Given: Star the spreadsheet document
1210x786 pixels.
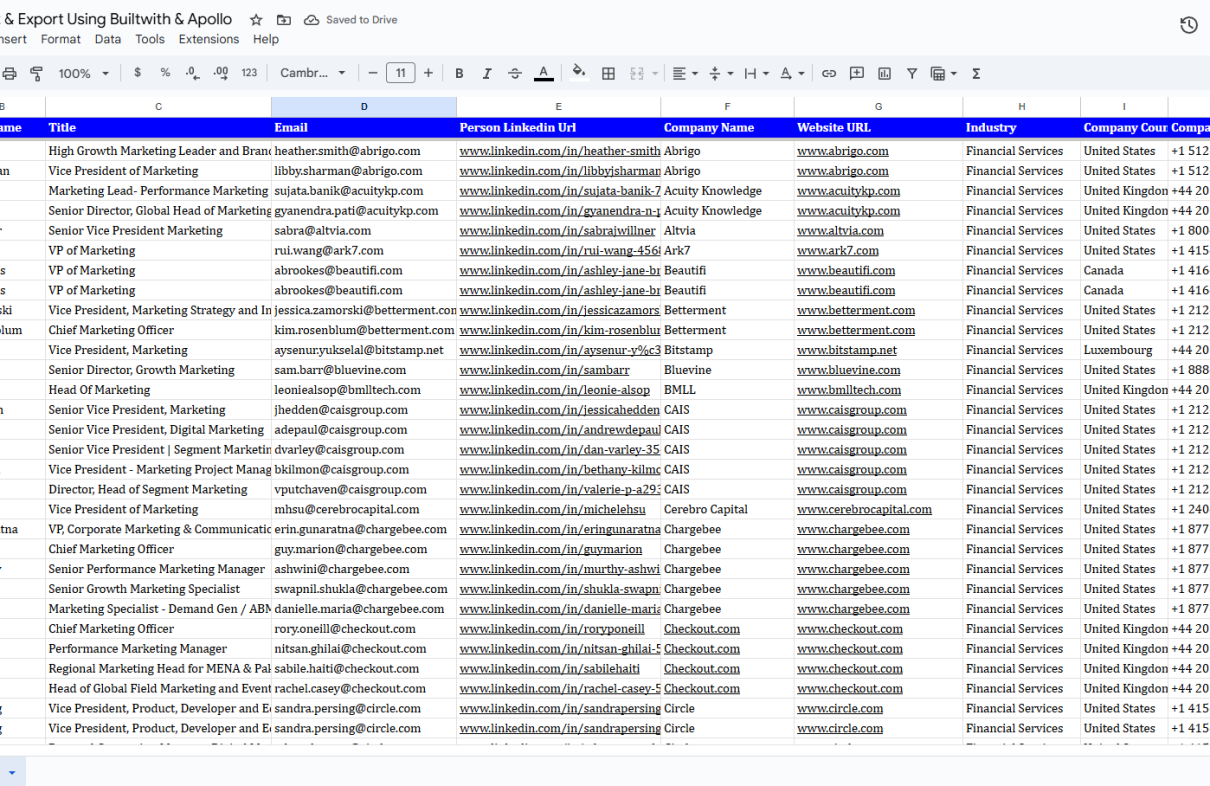Looking at the screenshot, I should coord(257,20).
